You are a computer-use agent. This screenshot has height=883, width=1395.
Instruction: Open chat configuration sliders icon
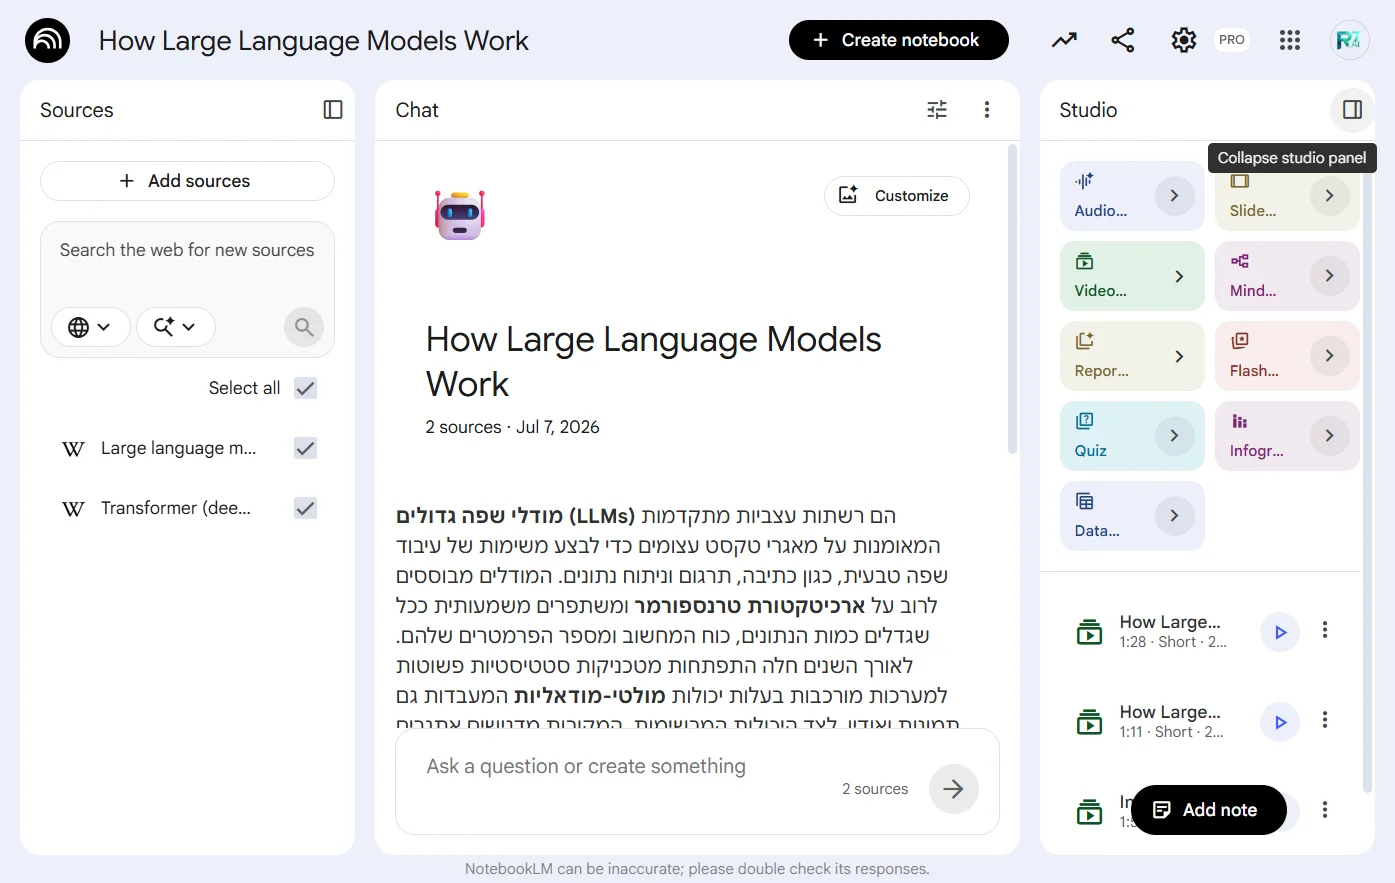pyautogui.click(x=937, y=110)
